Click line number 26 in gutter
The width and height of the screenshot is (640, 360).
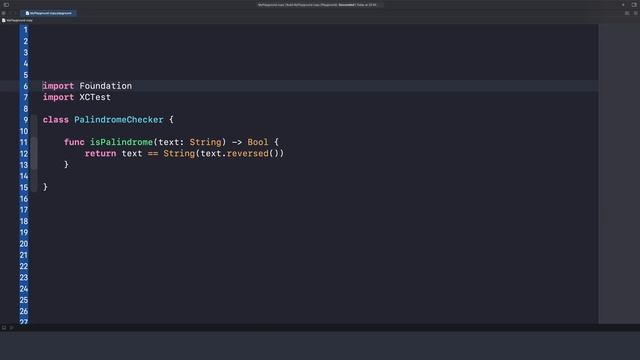tap(24, 311)
